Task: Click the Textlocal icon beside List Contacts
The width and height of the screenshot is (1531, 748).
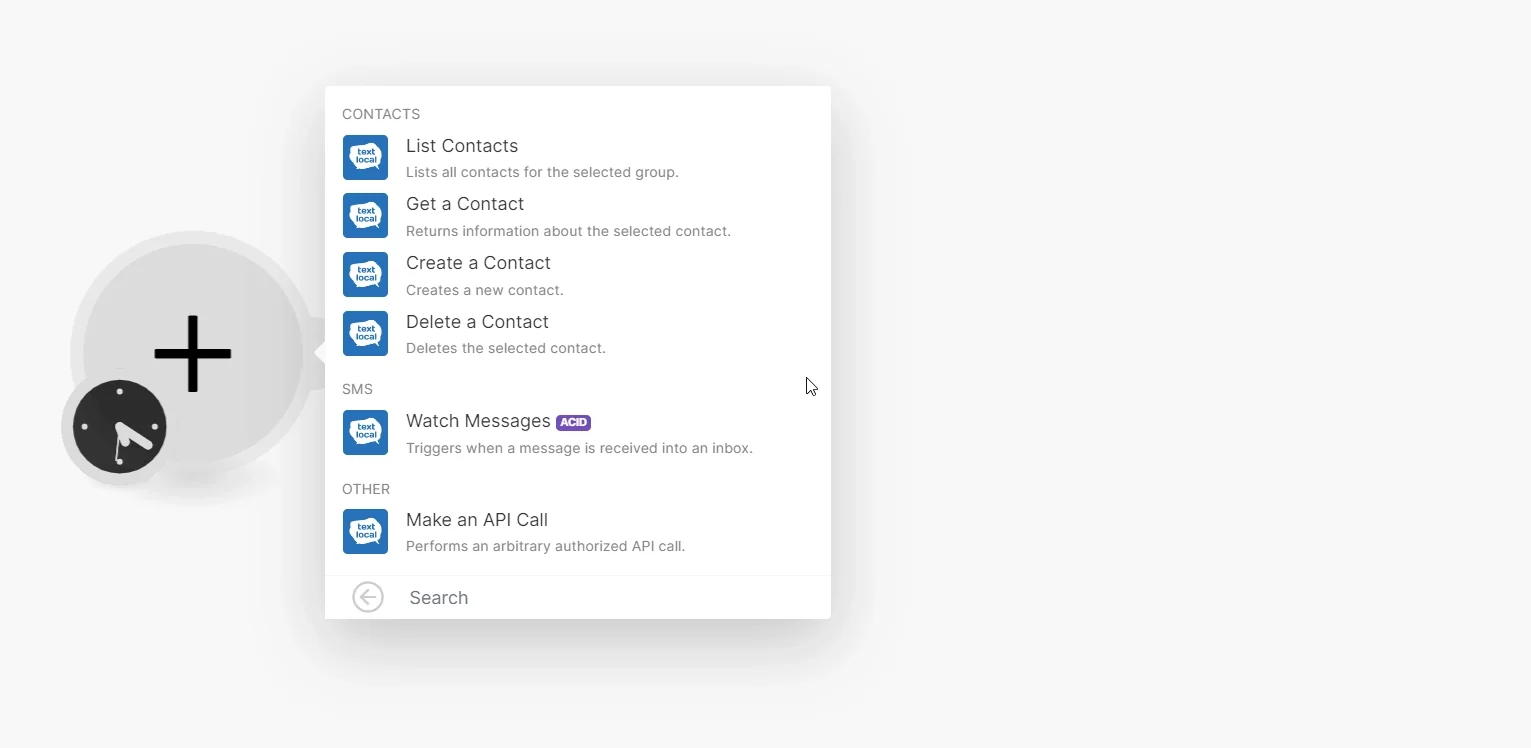Action: [x=365, y=158]
